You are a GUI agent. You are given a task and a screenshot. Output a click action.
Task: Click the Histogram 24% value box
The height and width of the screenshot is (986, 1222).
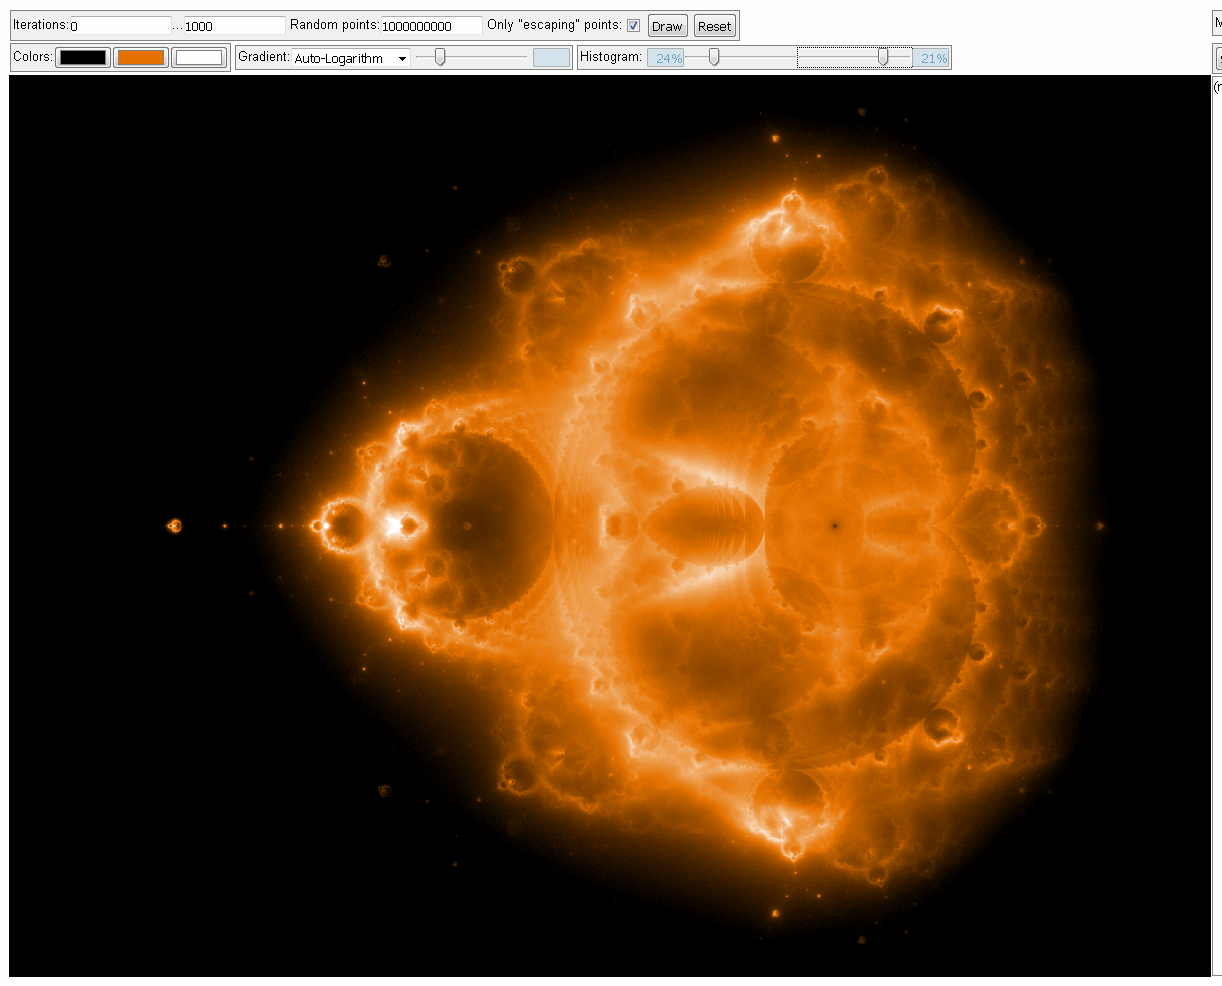point(666,58)
